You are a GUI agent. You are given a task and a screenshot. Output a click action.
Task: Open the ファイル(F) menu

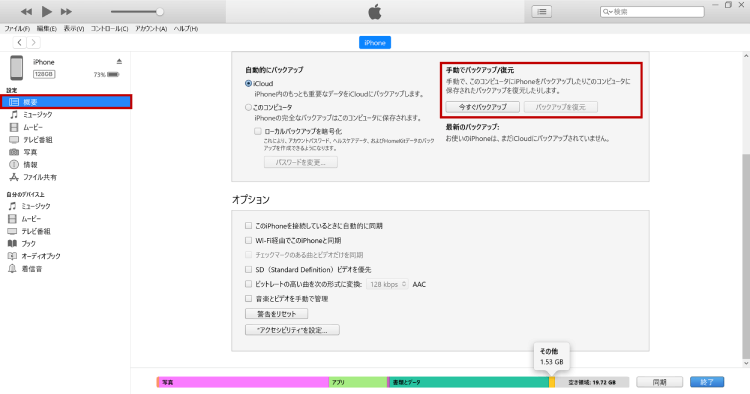click(17, 29)
